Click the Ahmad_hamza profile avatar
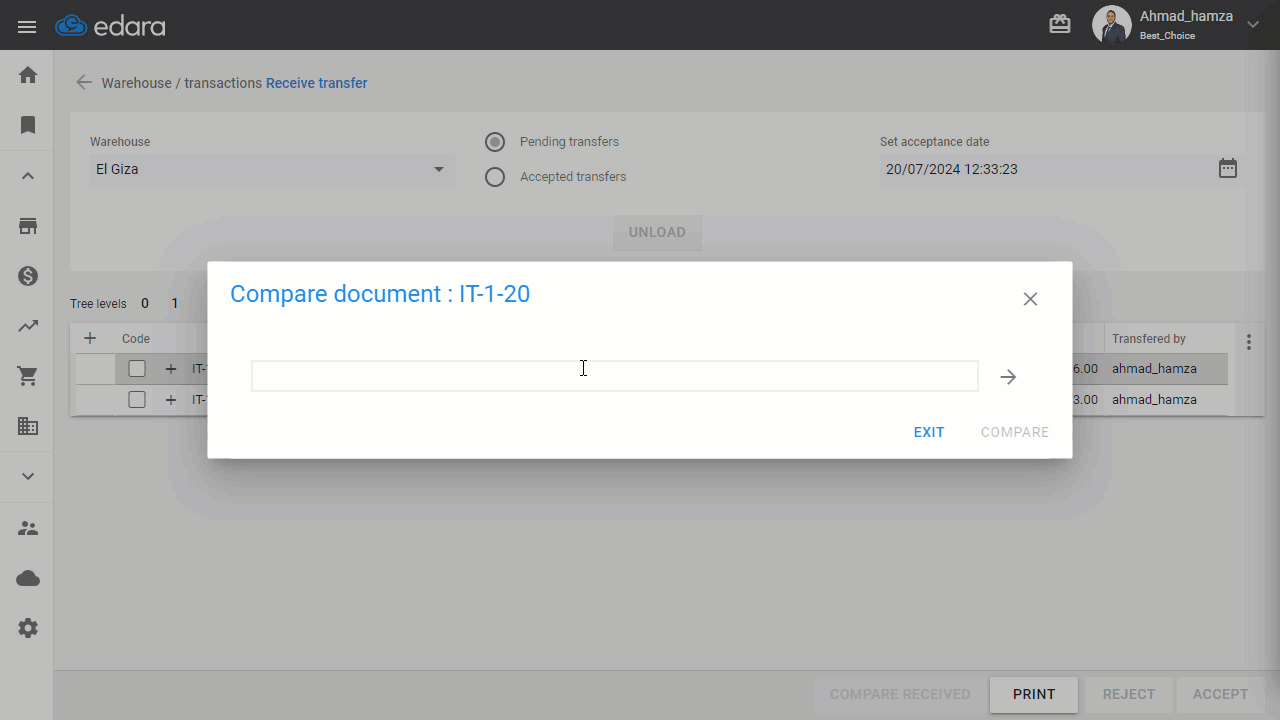Image resolution: width=1280 pixels, height=720 pixels. point(1111,25)
